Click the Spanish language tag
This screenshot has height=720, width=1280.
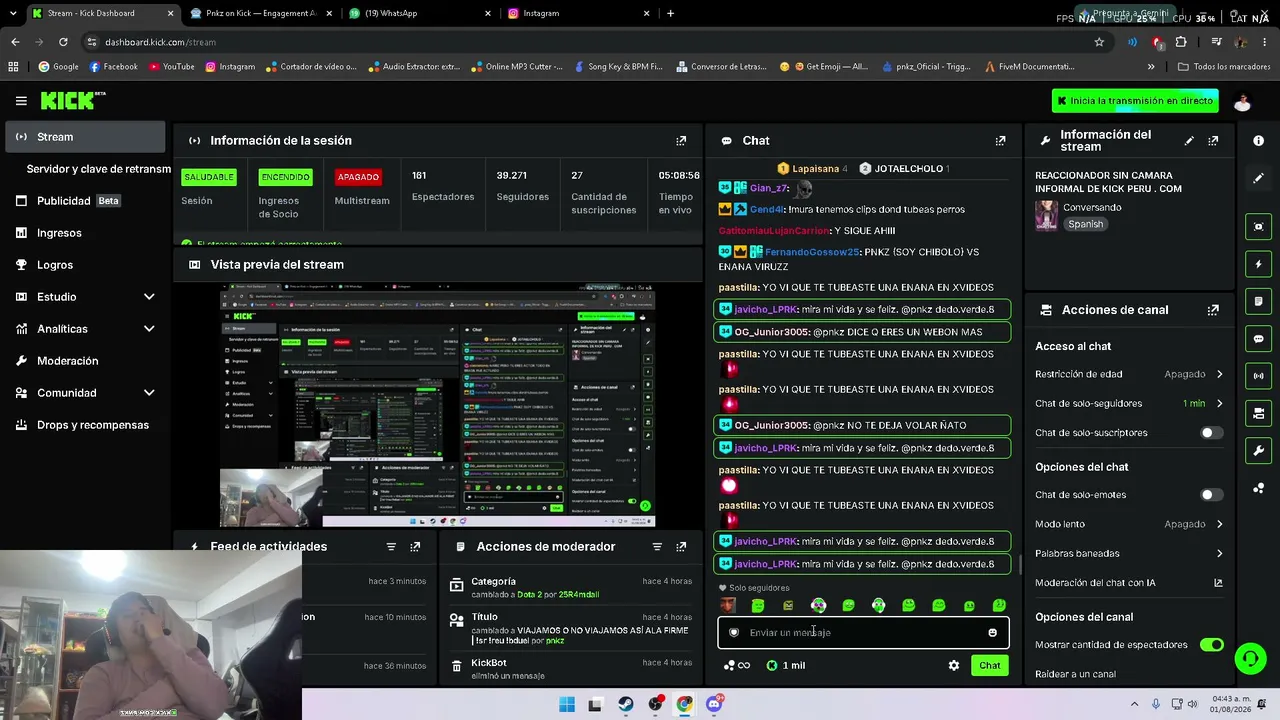tap(1085, 224)
